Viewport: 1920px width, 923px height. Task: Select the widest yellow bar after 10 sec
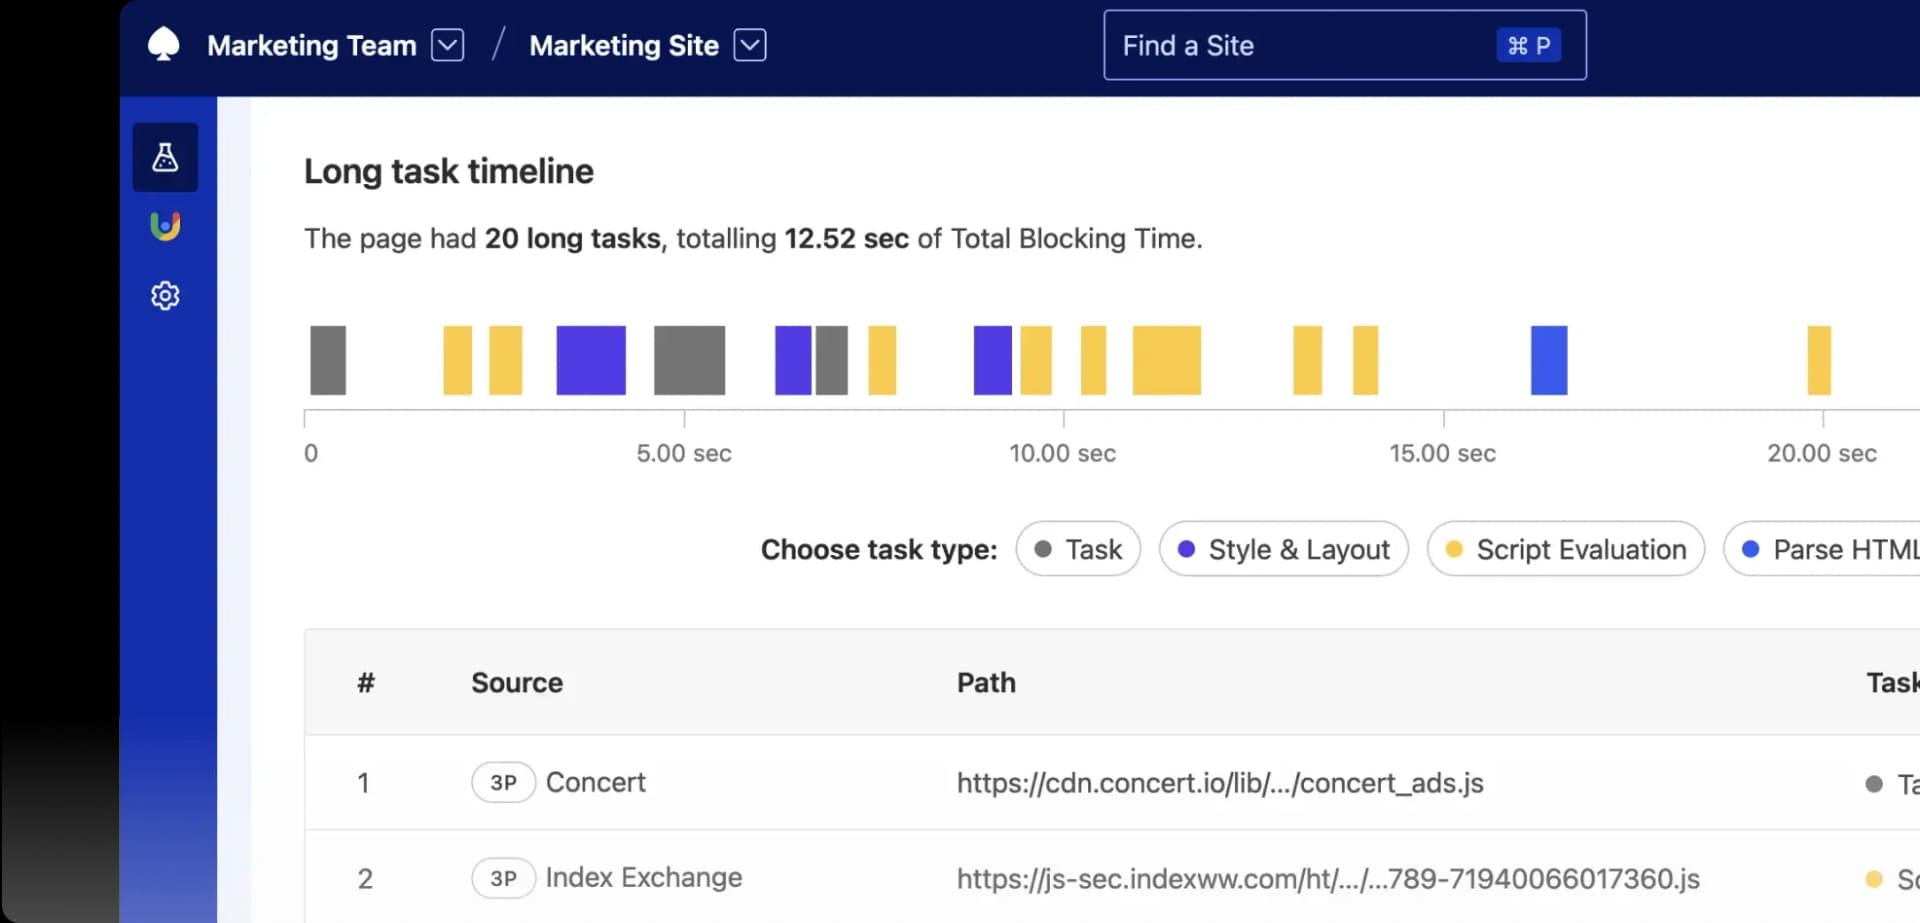pyautogui.click(x=1166, y=360)
